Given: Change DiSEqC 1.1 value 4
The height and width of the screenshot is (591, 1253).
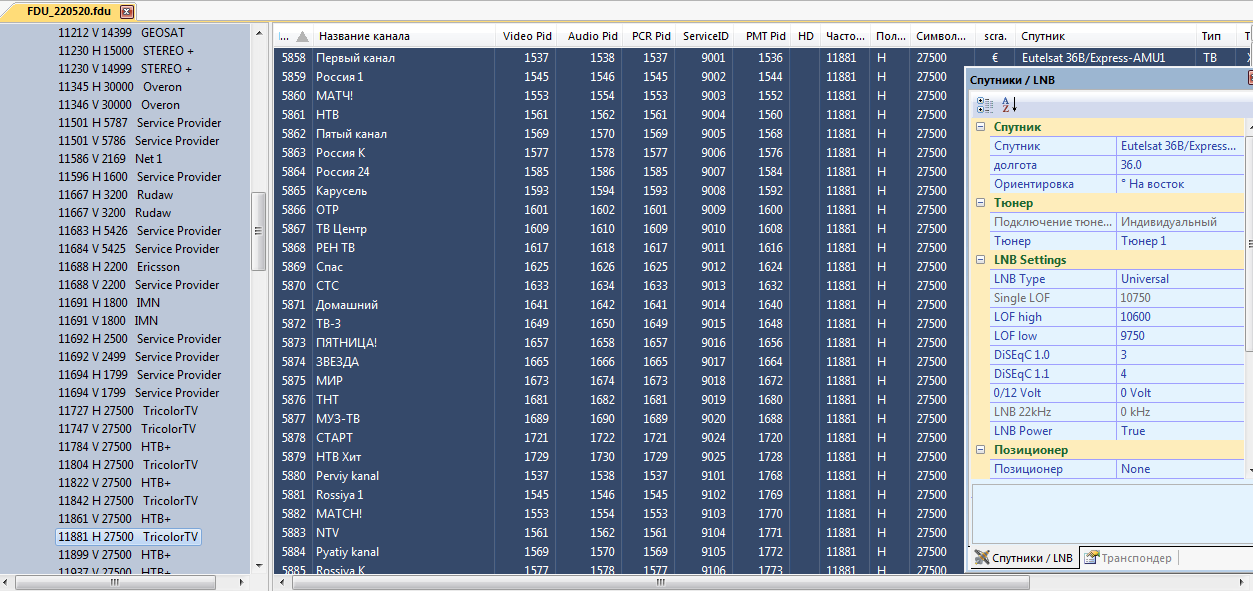Looking at the screenshot, I should coord(1180,374).
